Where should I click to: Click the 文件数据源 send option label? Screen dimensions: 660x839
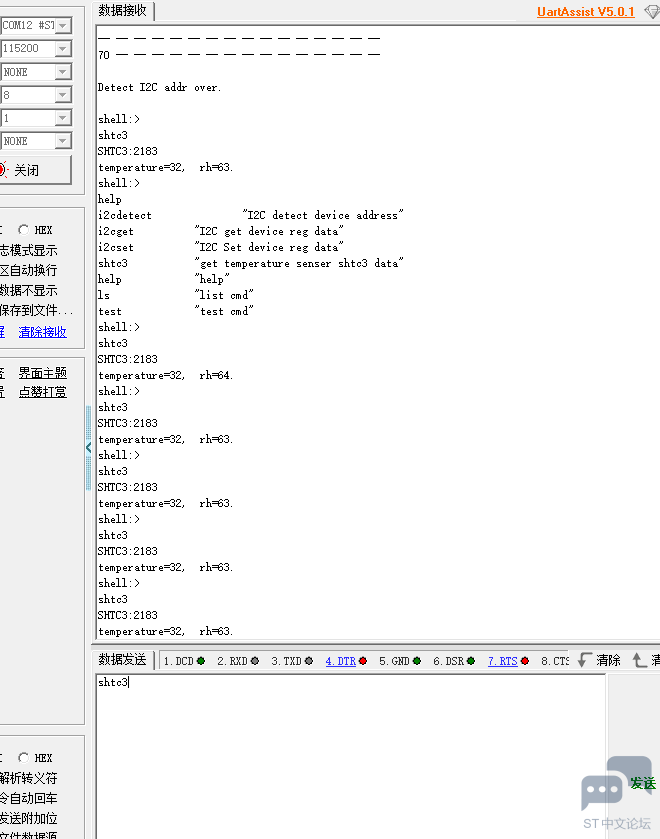[x=28, y=834]
